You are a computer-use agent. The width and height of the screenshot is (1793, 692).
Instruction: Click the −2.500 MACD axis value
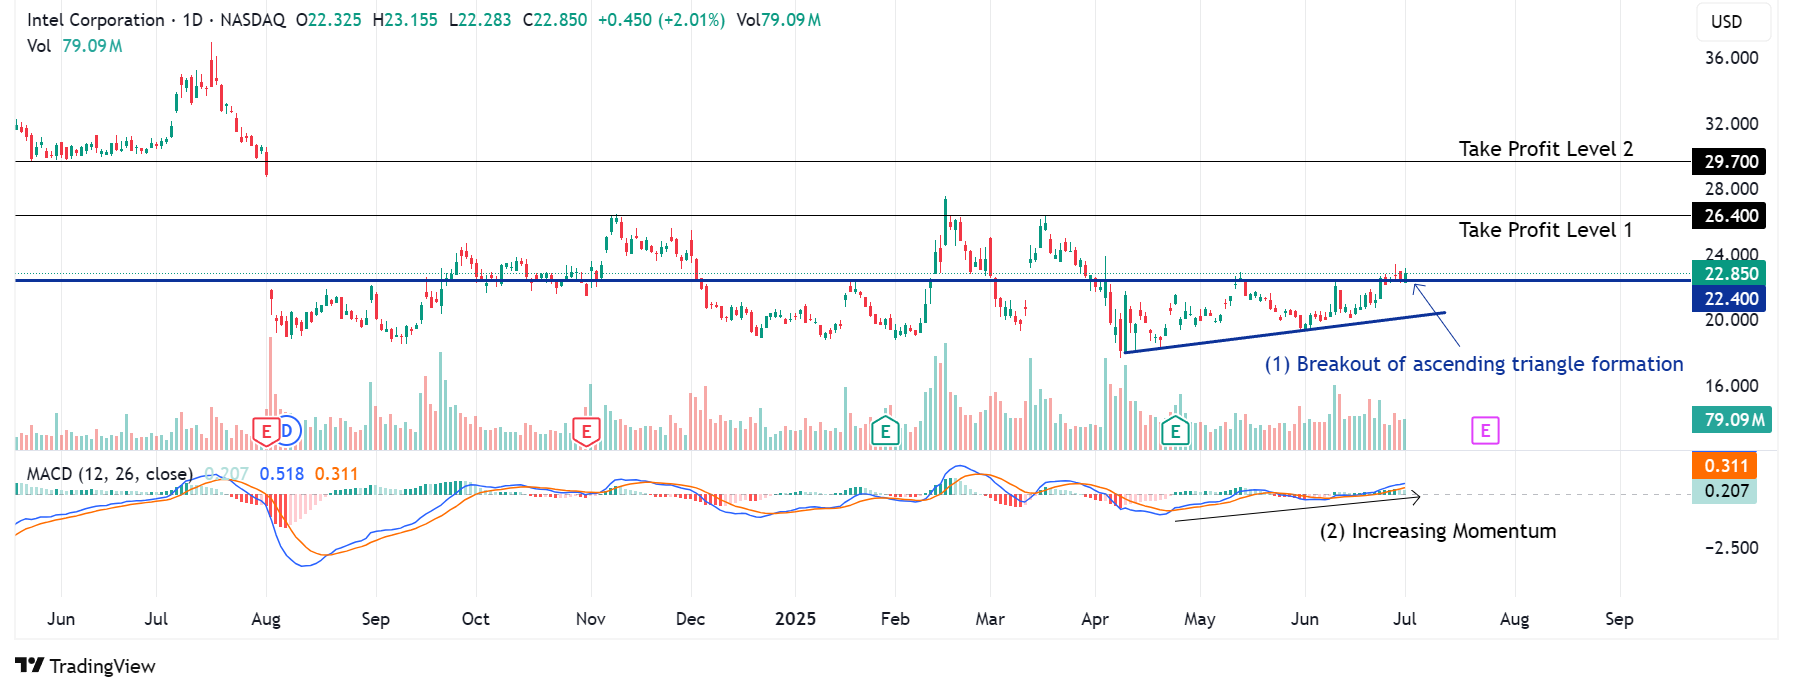tap(1732, 548)
